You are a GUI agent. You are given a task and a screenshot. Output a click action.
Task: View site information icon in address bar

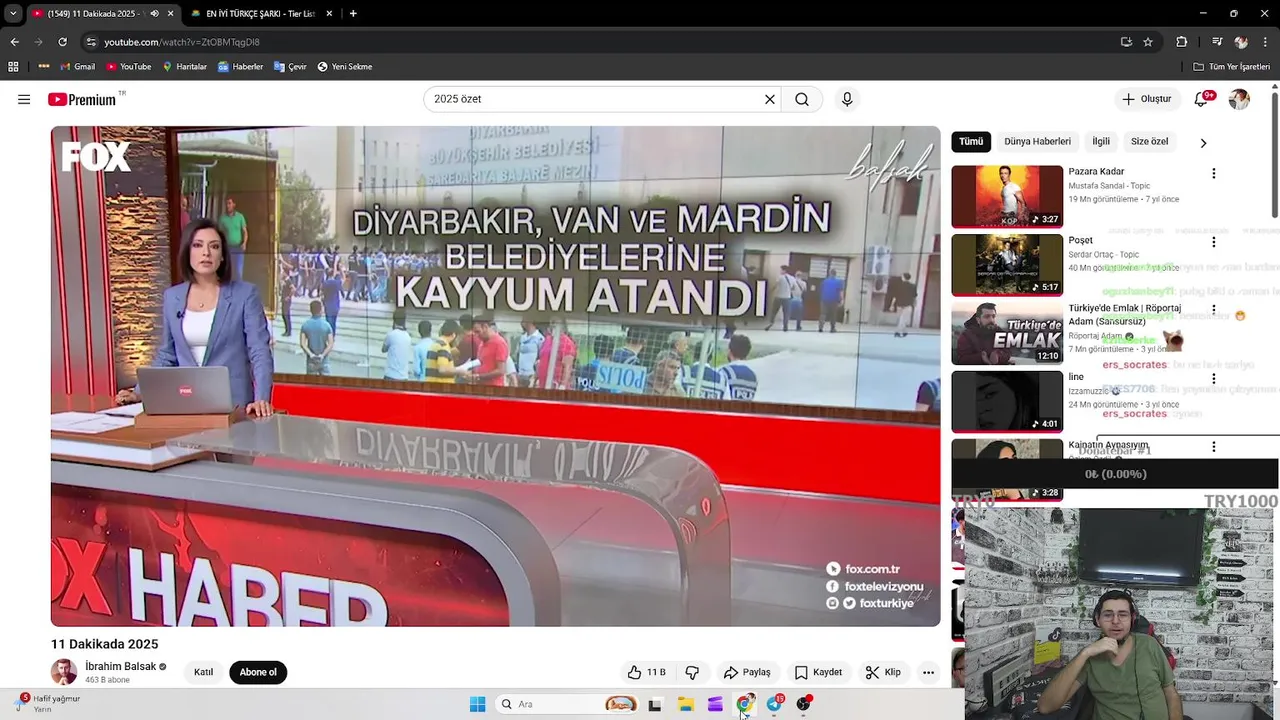pyautogui.click(x=91, y=42)
